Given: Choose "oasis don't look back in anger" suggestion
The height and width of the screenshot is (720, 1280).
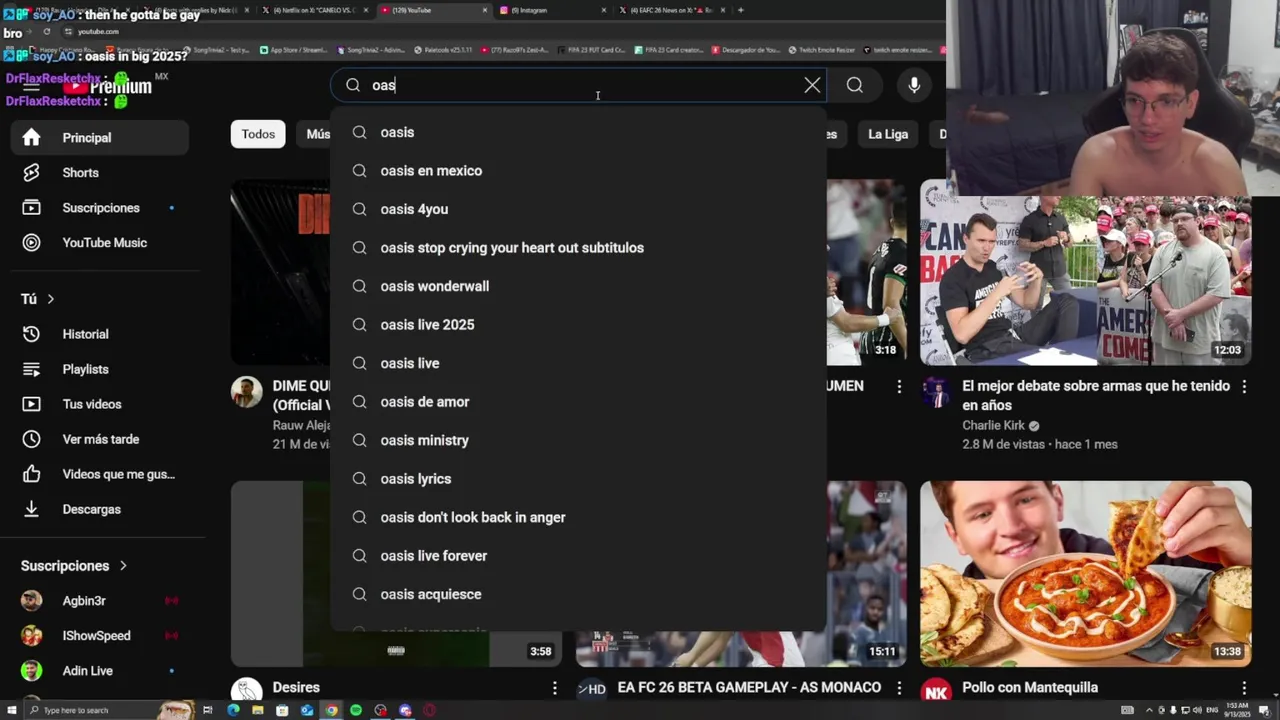Looking at the screenshot, I should tap(579, 517).
